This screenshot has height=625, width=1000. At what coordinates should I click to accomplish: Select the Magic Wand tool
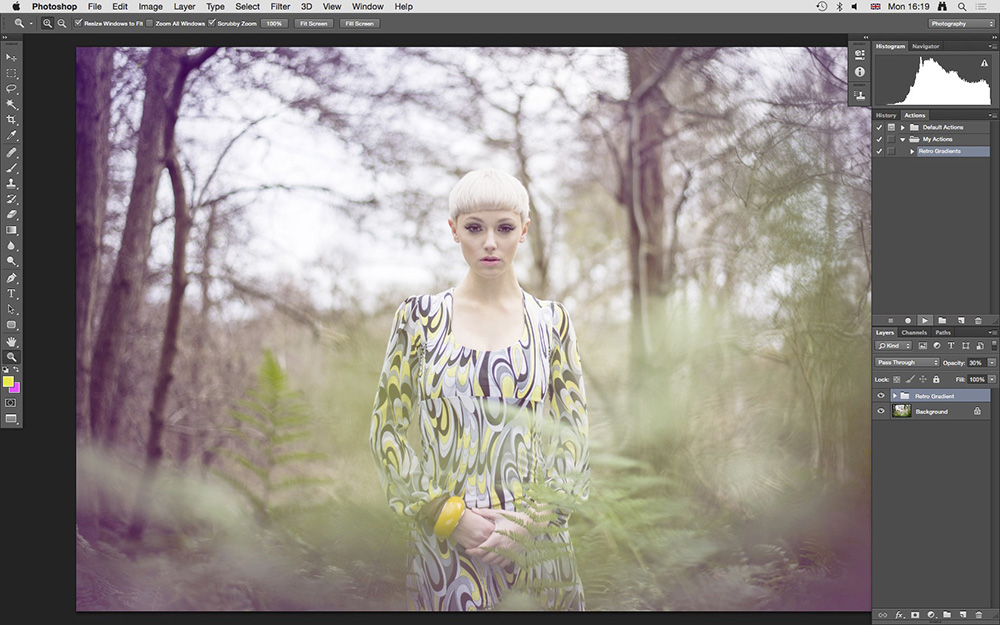11,104
